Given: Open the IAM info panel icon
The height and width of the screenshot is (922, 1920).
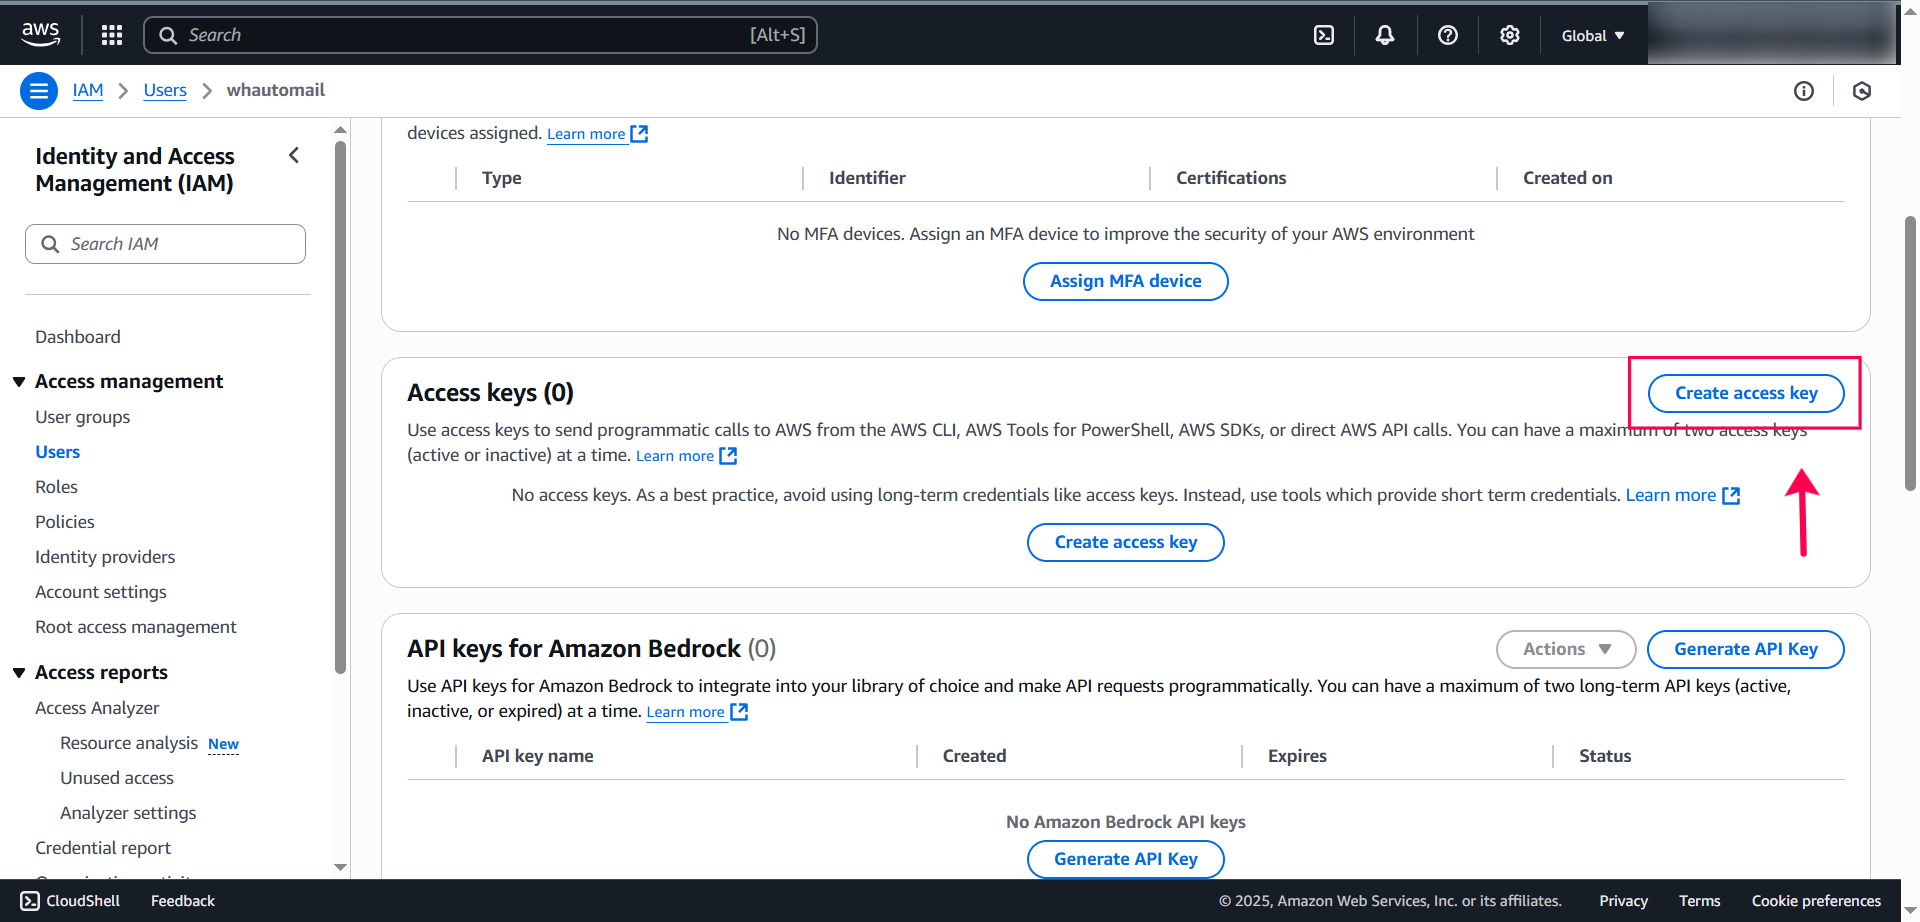Looking at the screenshot, I should pos(1804,90).
